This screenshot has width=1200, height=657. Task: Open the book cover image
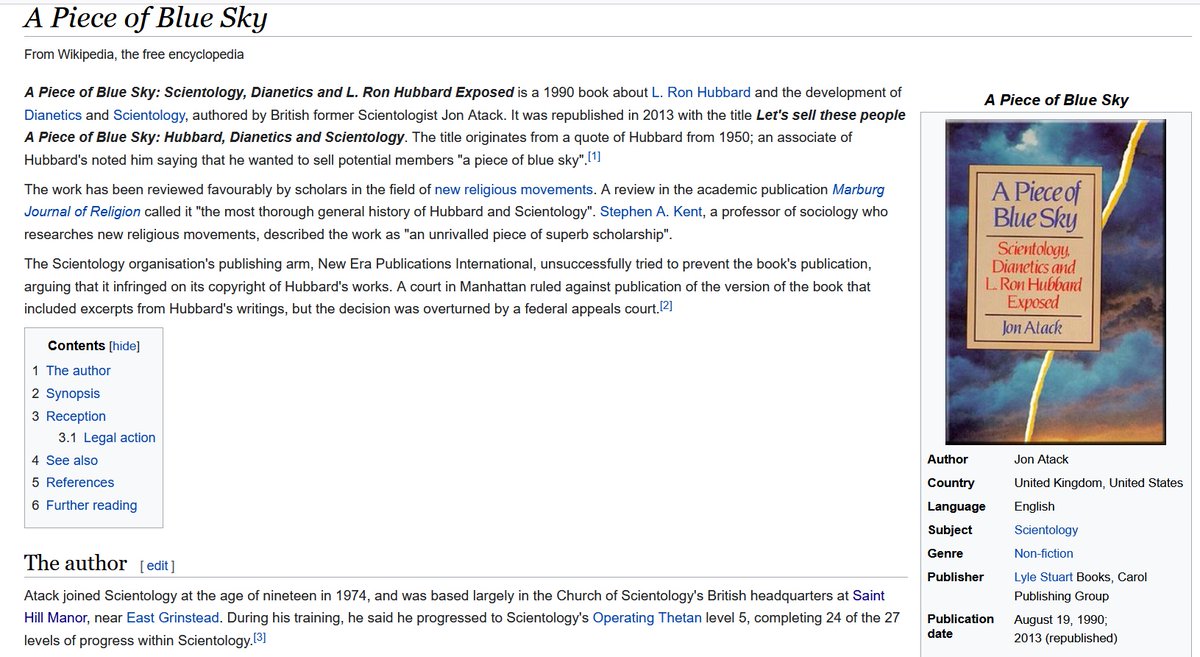(1055, 282)
